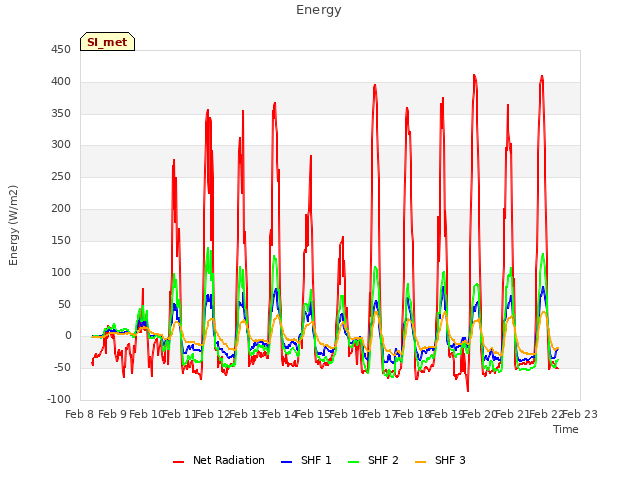Image resolution: width=640 pixels, height=480 pixels.
Task: Click the Net Radiation peak near 410 on Feb 20
Action: click(x=474, y=75)
